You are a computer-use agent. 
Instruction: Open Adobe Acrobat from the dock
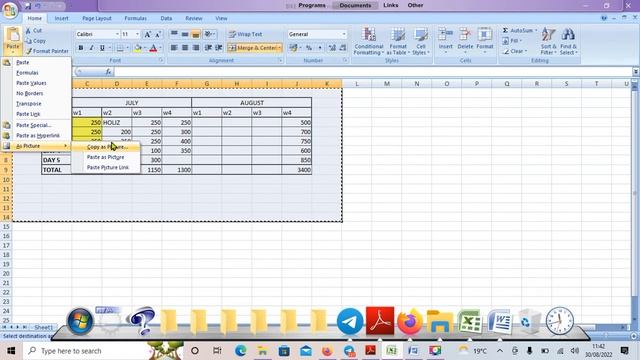tap(380, 321)
